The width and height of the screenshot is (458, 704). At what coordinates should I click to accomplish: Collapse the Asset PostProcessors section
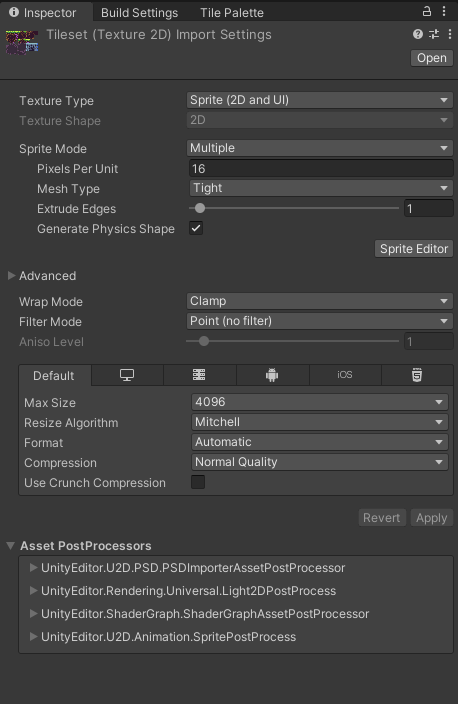11,546
